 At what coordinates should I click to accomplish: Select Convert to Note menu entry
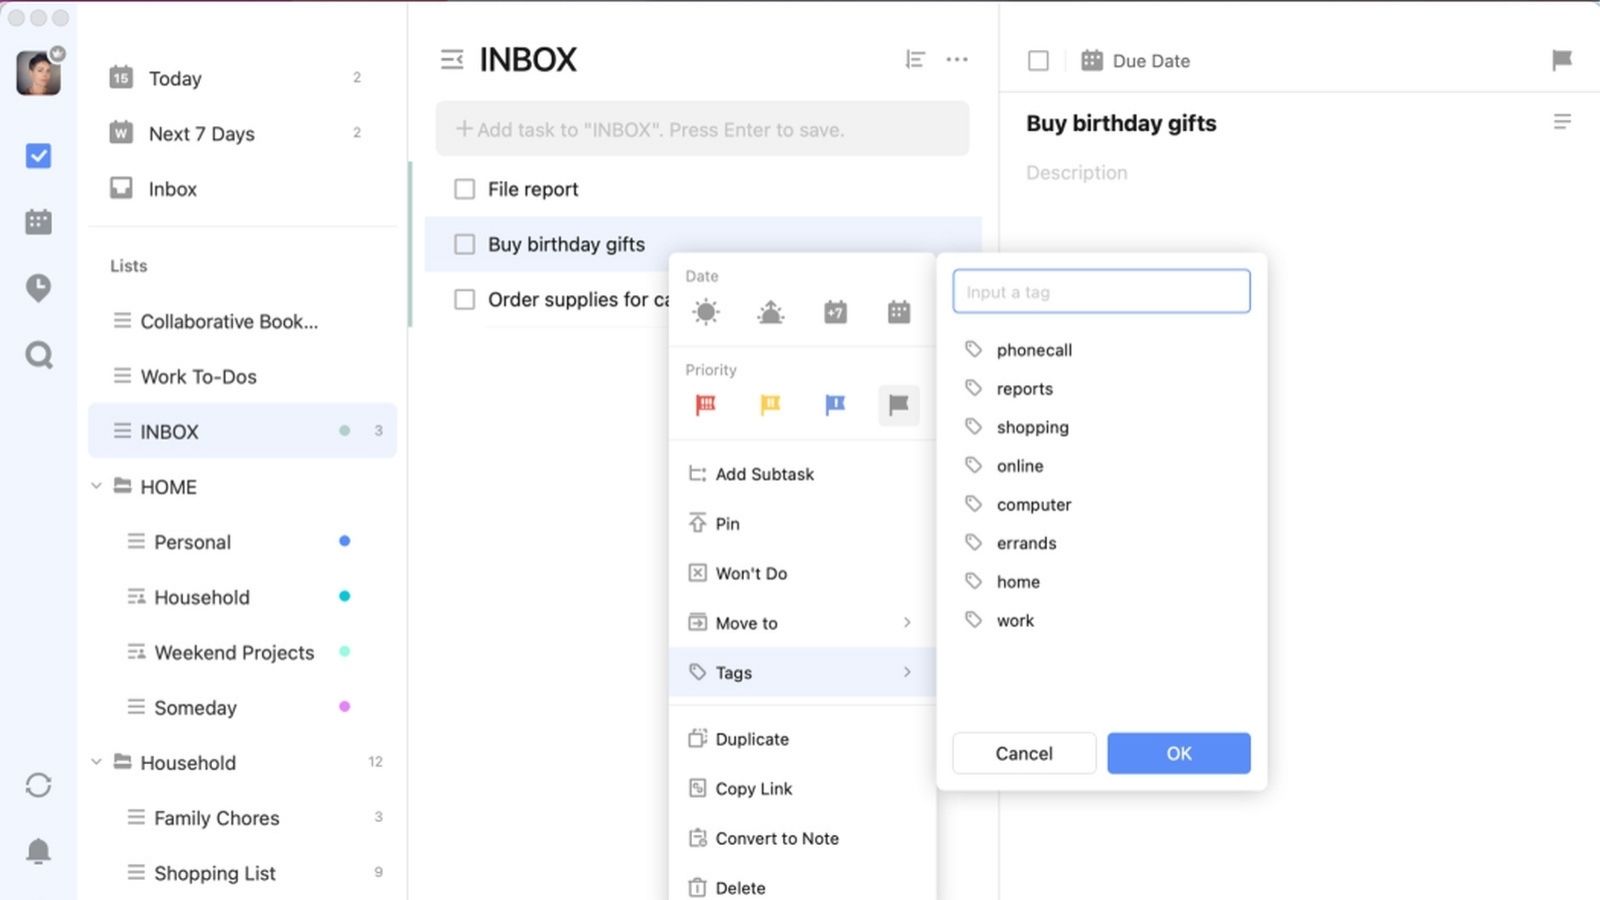pos(776,838)
